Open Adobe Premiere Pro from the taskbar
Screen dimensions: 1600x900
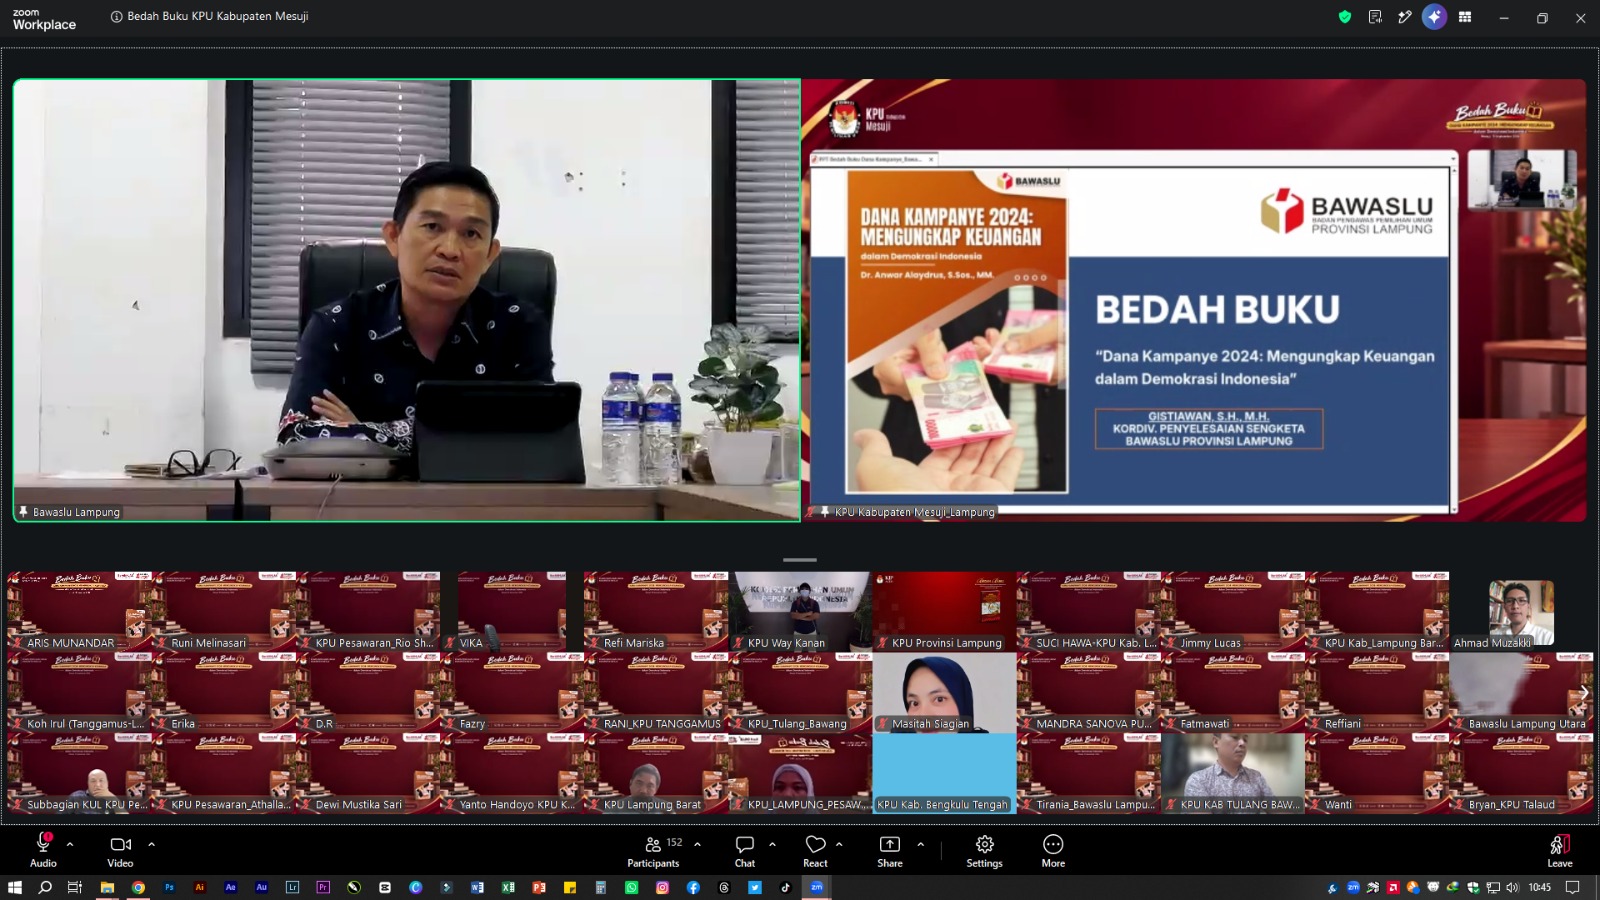pos(323,887)
